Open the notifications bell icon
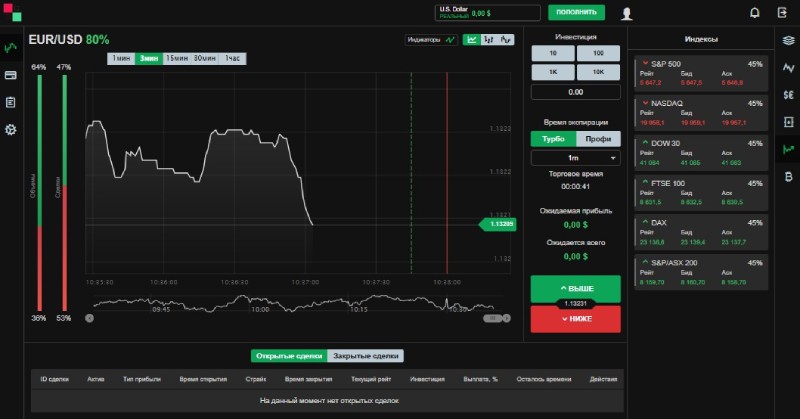This screenshot has width=800, height=419. pyautogui.click(x=755, y=13)
